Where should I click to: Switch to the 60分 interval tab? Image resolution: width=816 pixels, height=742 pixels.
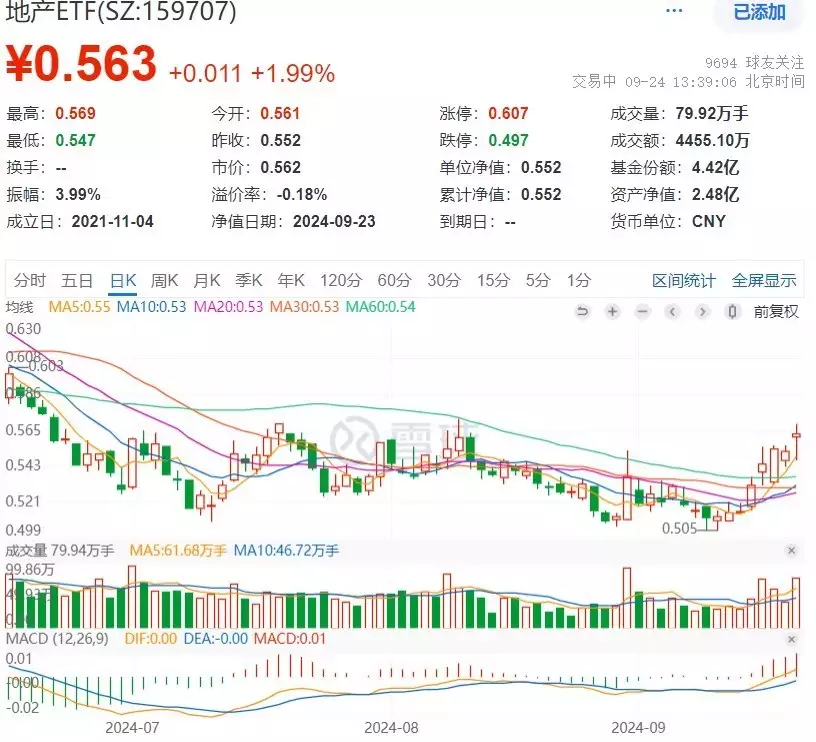pyautogui.click(x=394, y=280)
